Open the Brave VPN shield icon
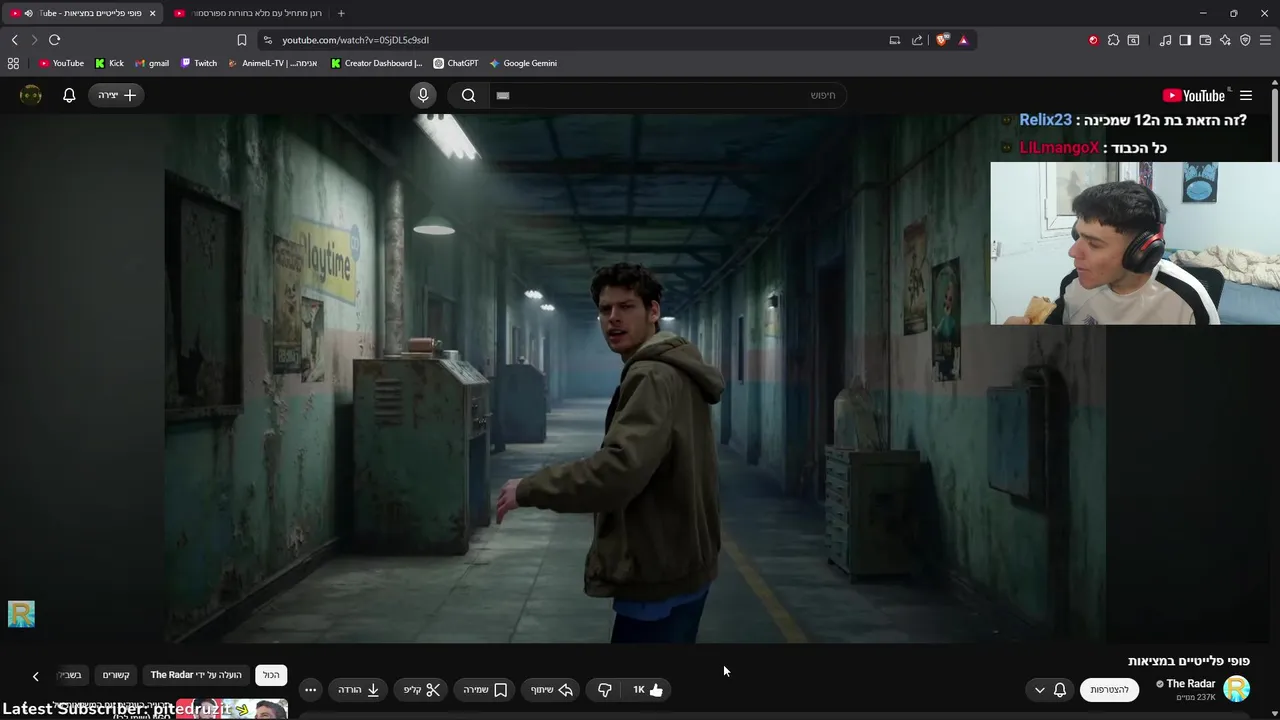Viewport: 1280px width, 720px height. tap(1245, 40)
